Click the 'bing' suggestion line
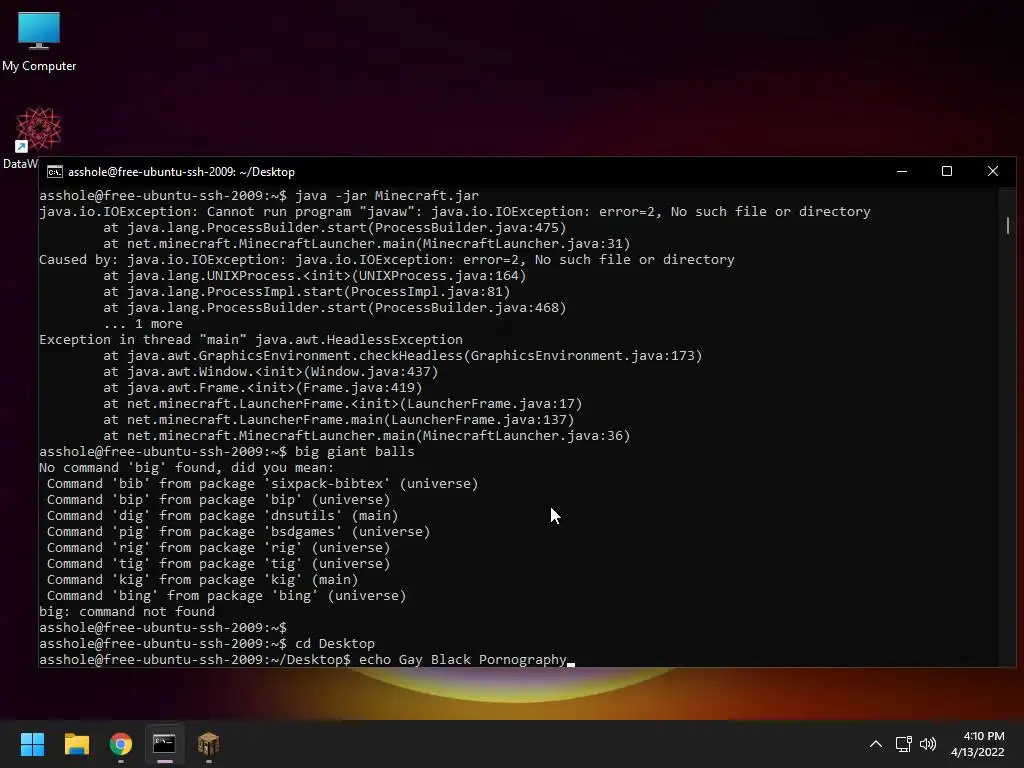 [227, 596]
